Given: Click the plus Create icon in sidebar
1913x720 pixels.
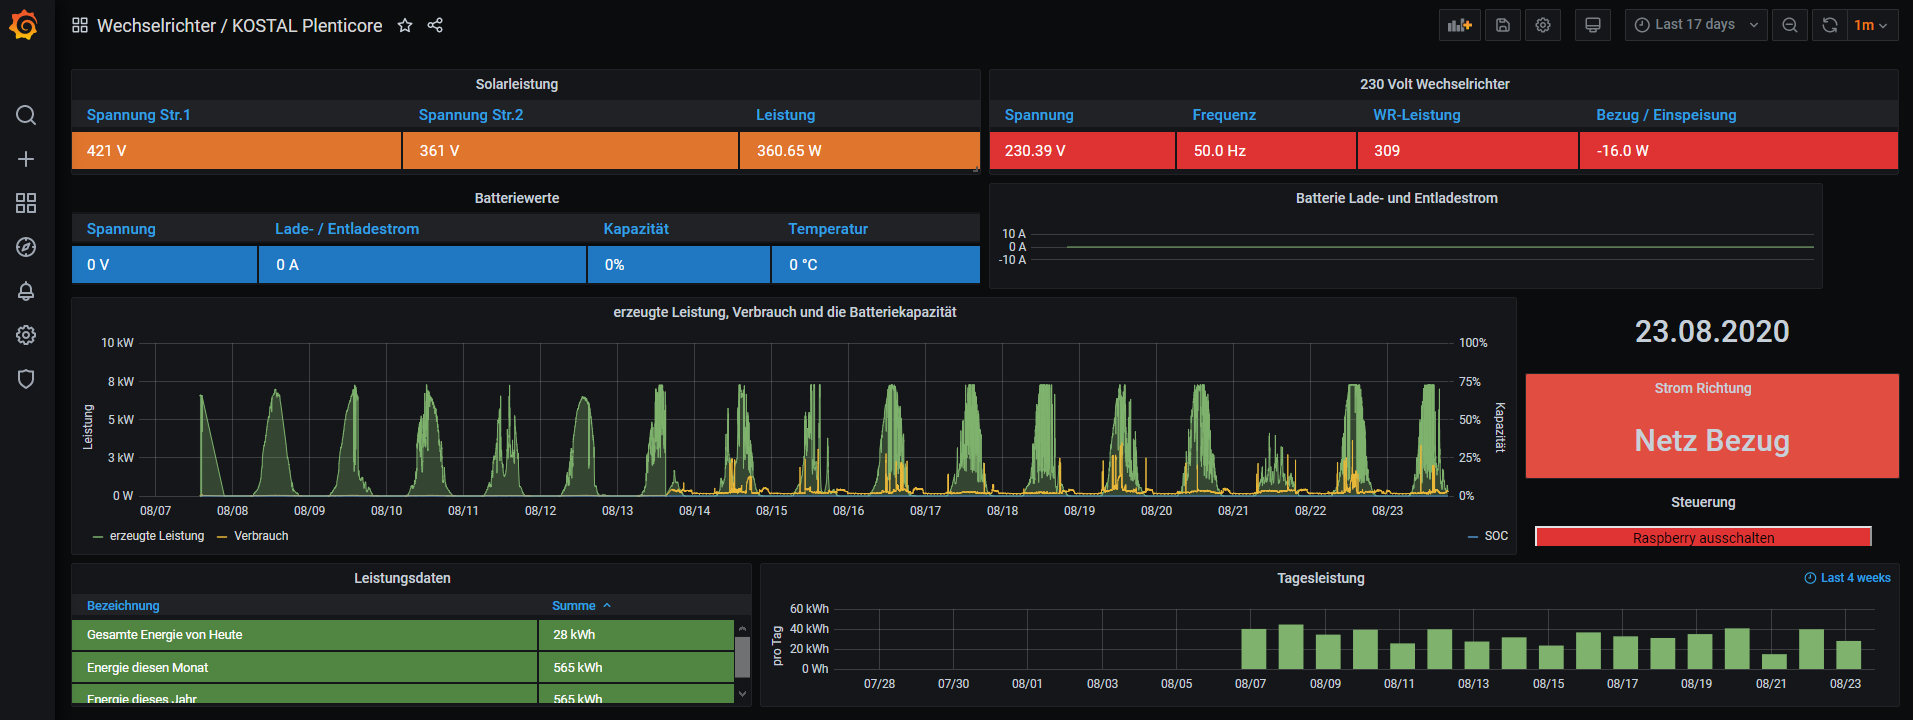Looking at the screenshot, I should (26, 159).
